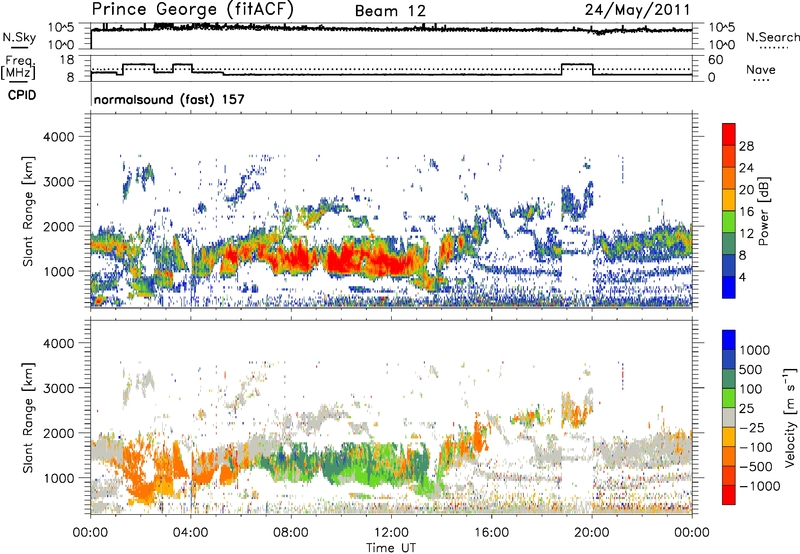
Task: Click the 'Prince George (fitACF)' title text
Action: [x=192, y=10]
